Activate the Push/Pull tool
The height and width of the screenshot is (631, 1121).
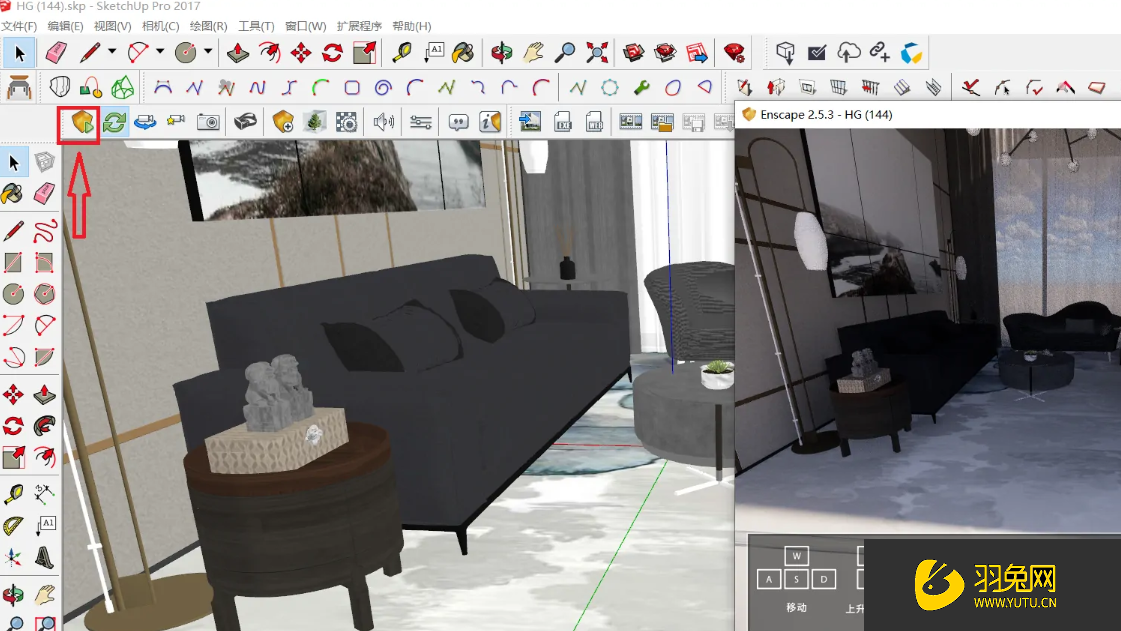point(239,52)
